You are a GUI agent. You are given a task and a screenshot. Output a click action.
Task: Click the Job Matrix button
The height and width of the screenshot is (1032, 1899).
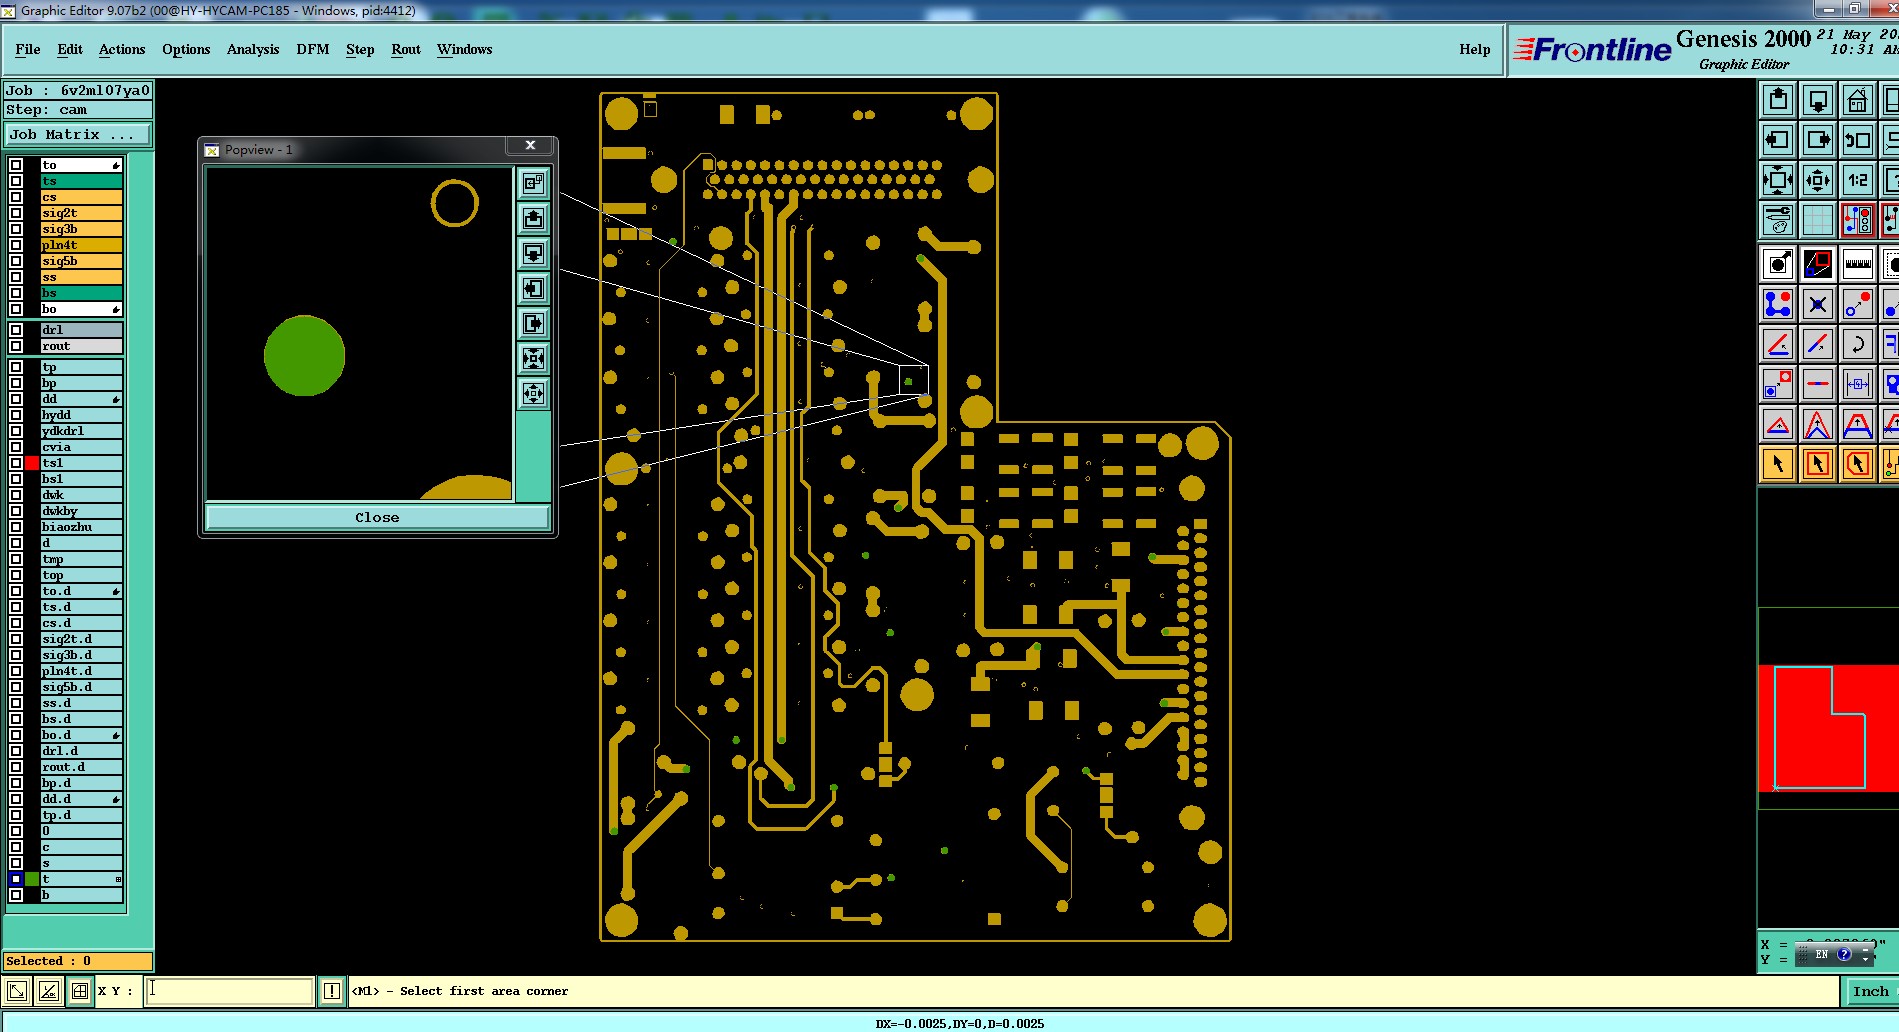coord(78,134)
